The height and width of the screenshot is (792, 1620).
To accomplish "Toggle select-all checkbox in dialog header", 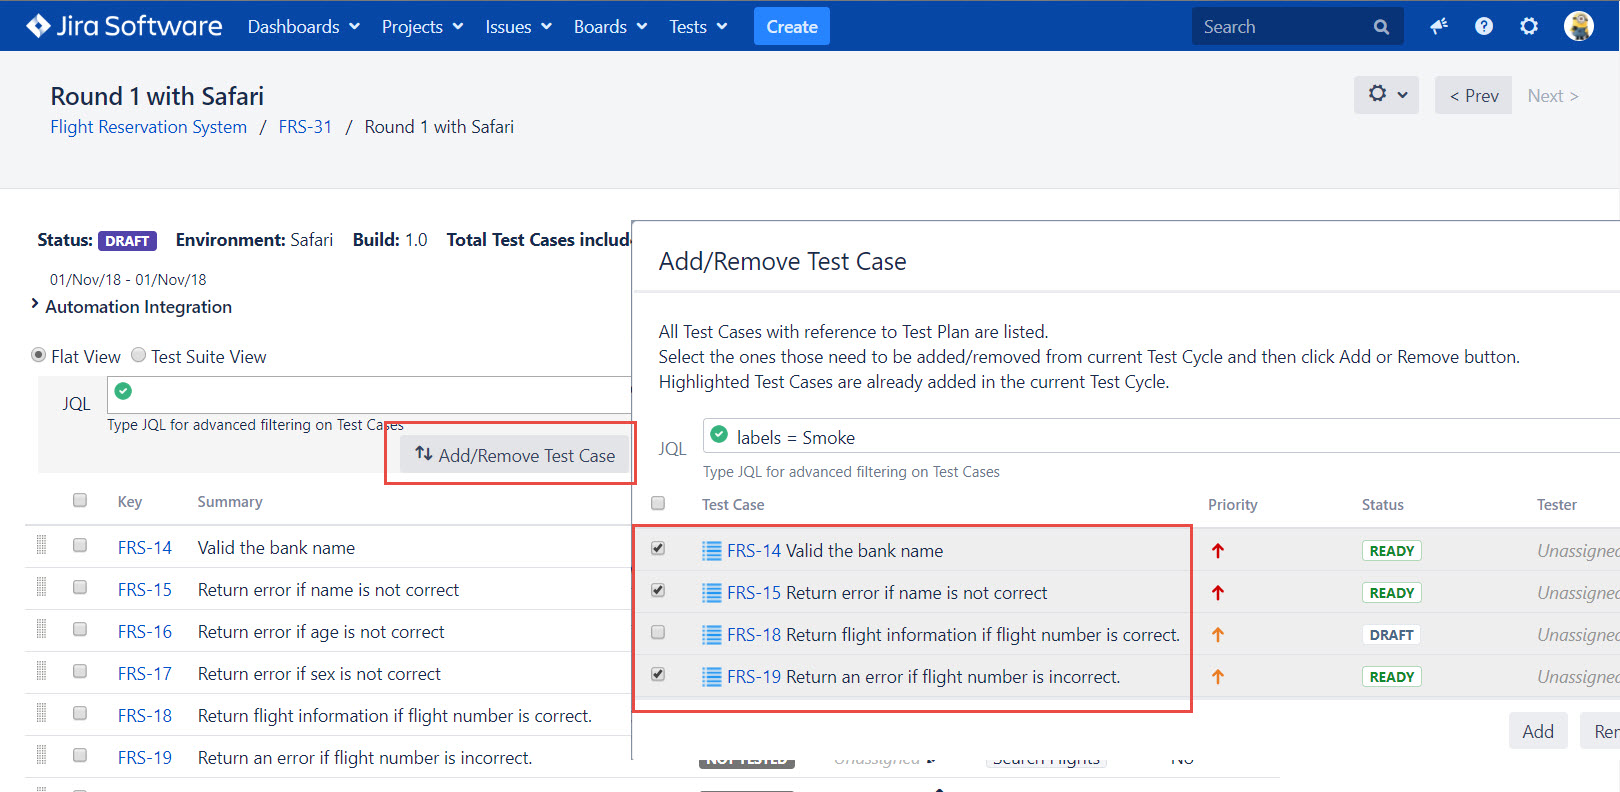I will (x=658, y=503).
